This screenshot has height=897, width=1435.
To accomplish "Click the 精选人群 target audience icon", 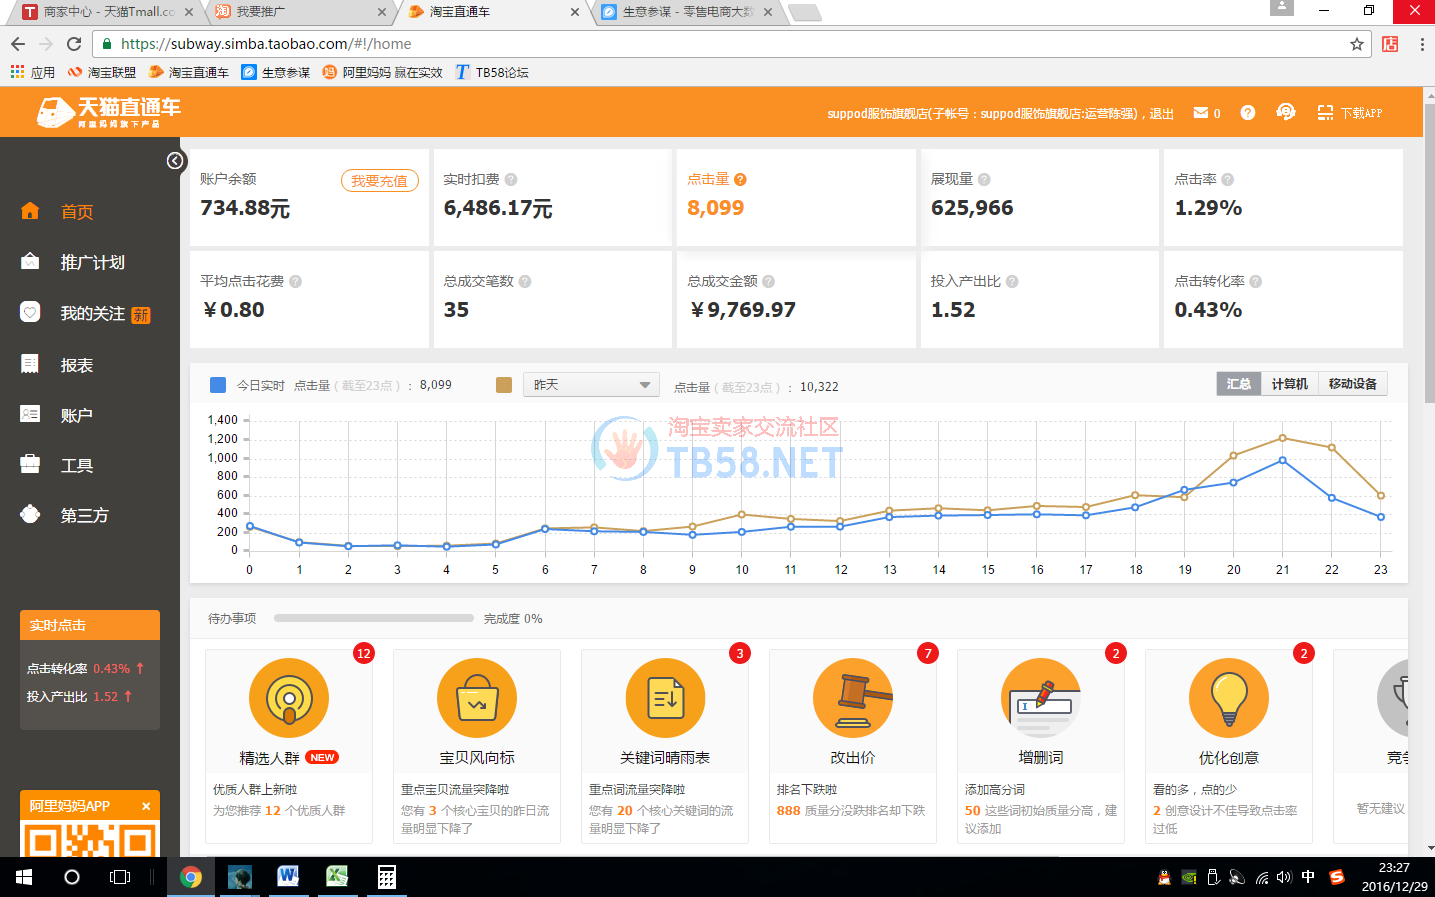I will [x=289, y=698].
